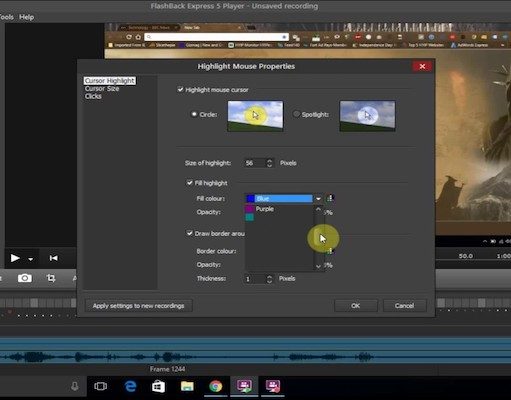Toggle Highlight mouse cursor checkbox
511x400 pixels.
180,89
